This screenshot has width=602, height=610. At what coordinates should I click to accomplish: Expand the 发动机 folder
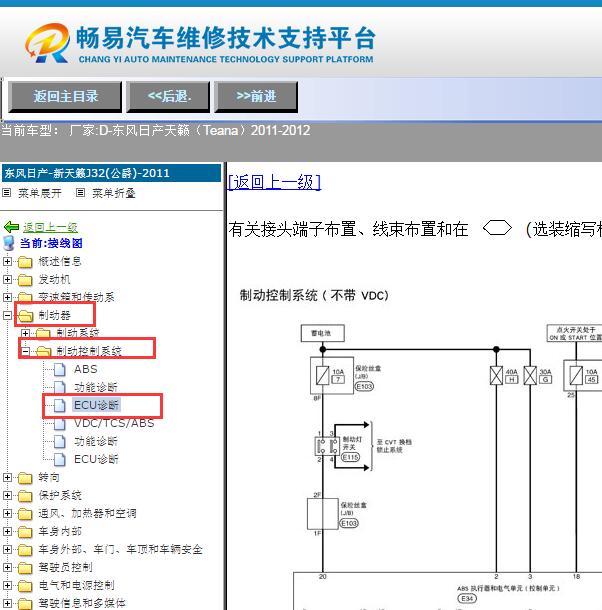tap(7, 279)
